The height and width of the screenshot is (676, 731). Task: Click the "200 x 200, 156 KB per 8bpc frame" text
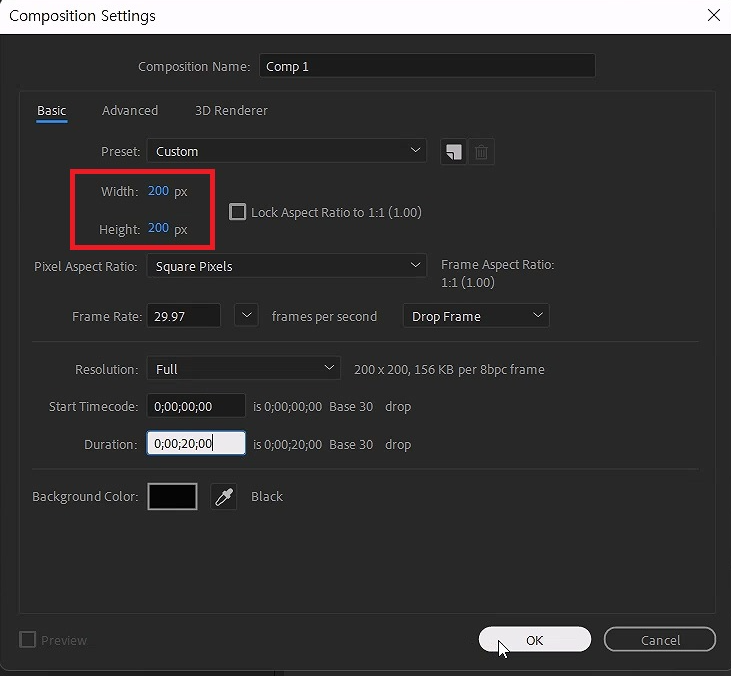coord(449,369)
